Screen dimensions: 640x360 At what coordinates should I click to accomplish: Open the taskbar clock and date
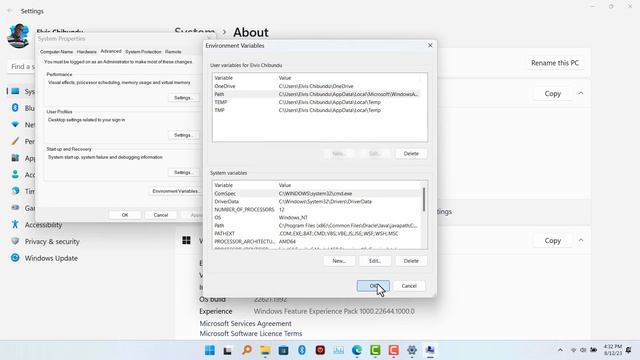(613, 350)
